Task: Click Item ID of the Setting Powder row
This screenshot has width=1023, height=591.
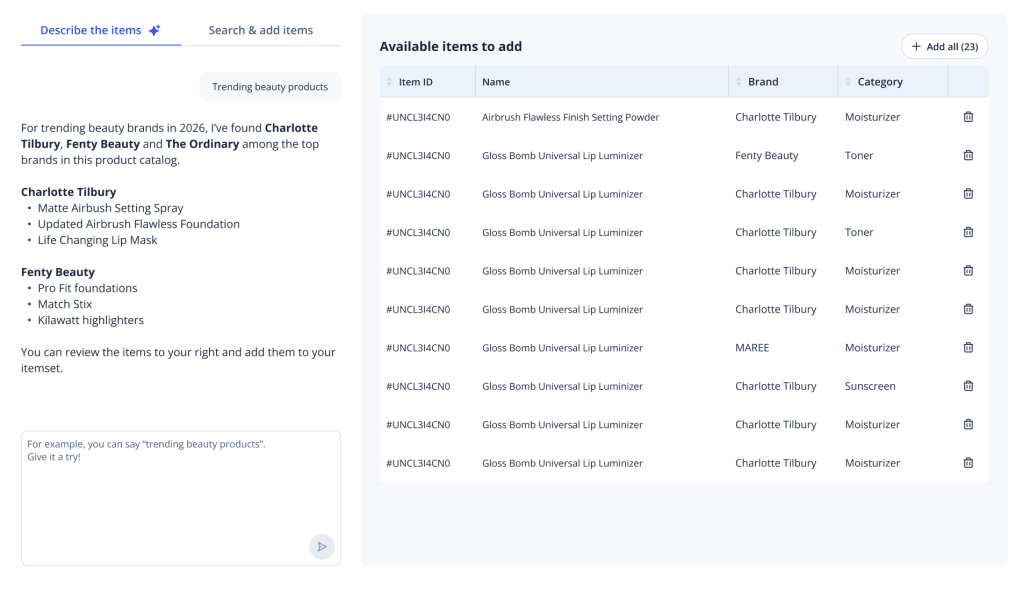Action: (x=418, y=117)
